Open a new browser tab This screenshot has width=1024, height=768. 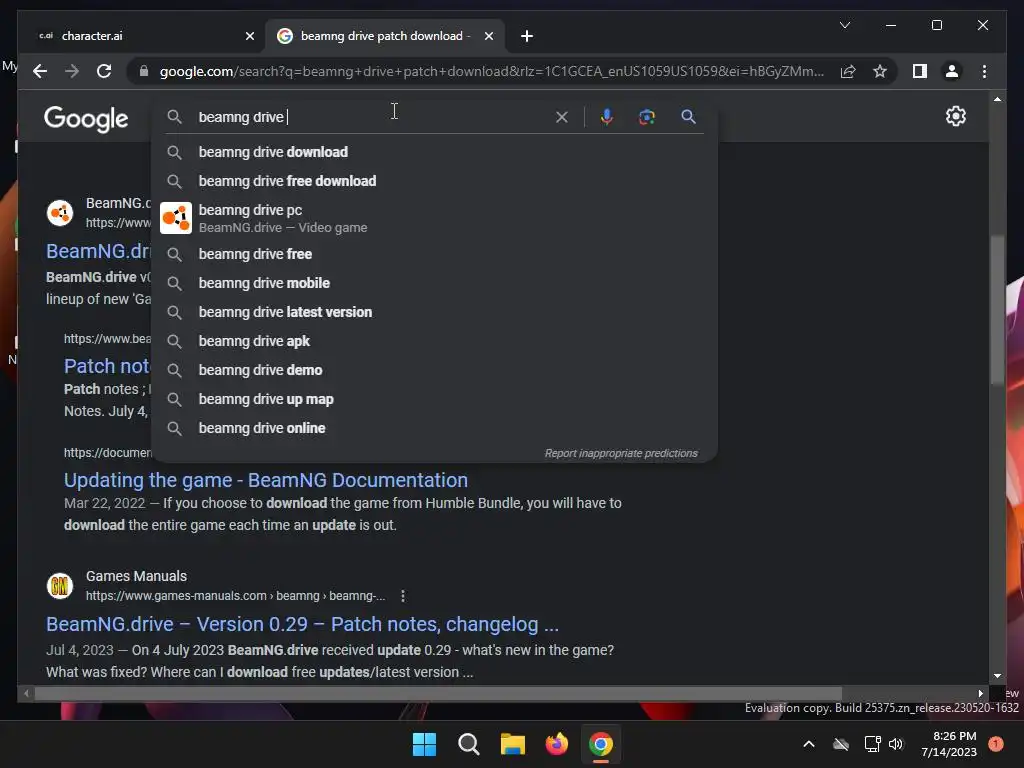(x=527, y=36)
